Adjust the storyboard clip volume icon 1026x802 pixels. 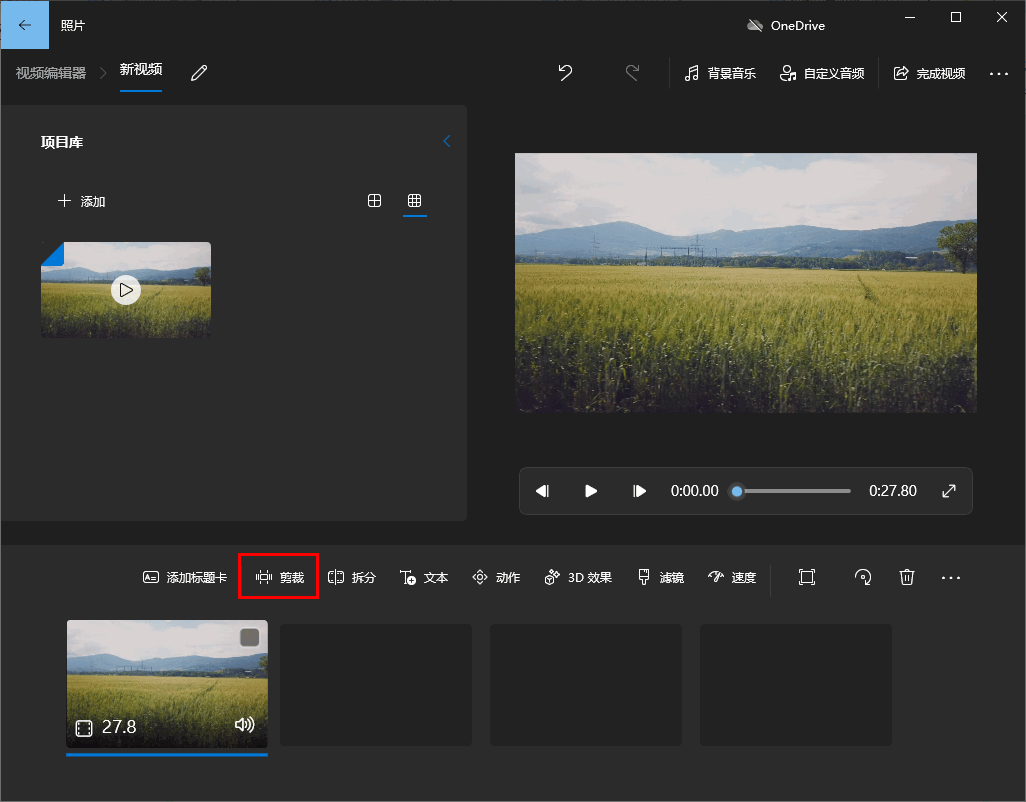click(x=245, y=724)
